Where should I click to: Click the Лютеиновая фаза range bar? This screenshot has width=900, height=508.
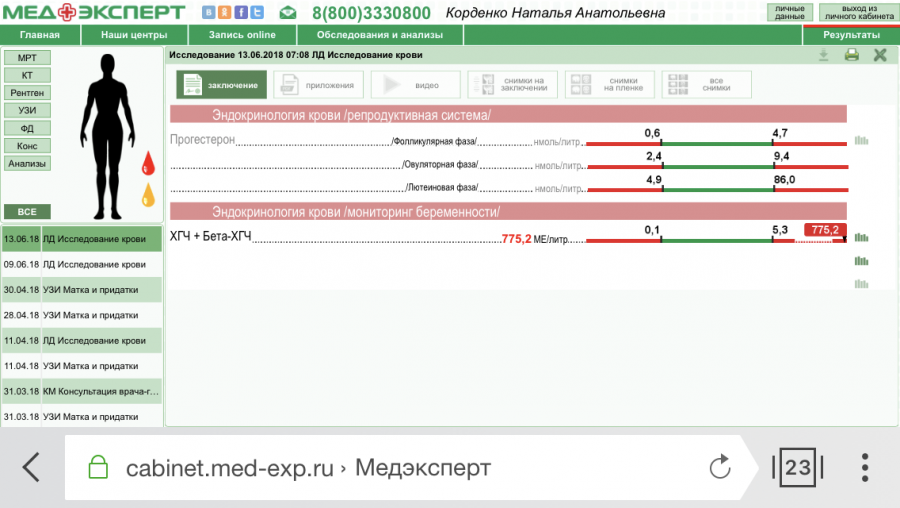717,189
